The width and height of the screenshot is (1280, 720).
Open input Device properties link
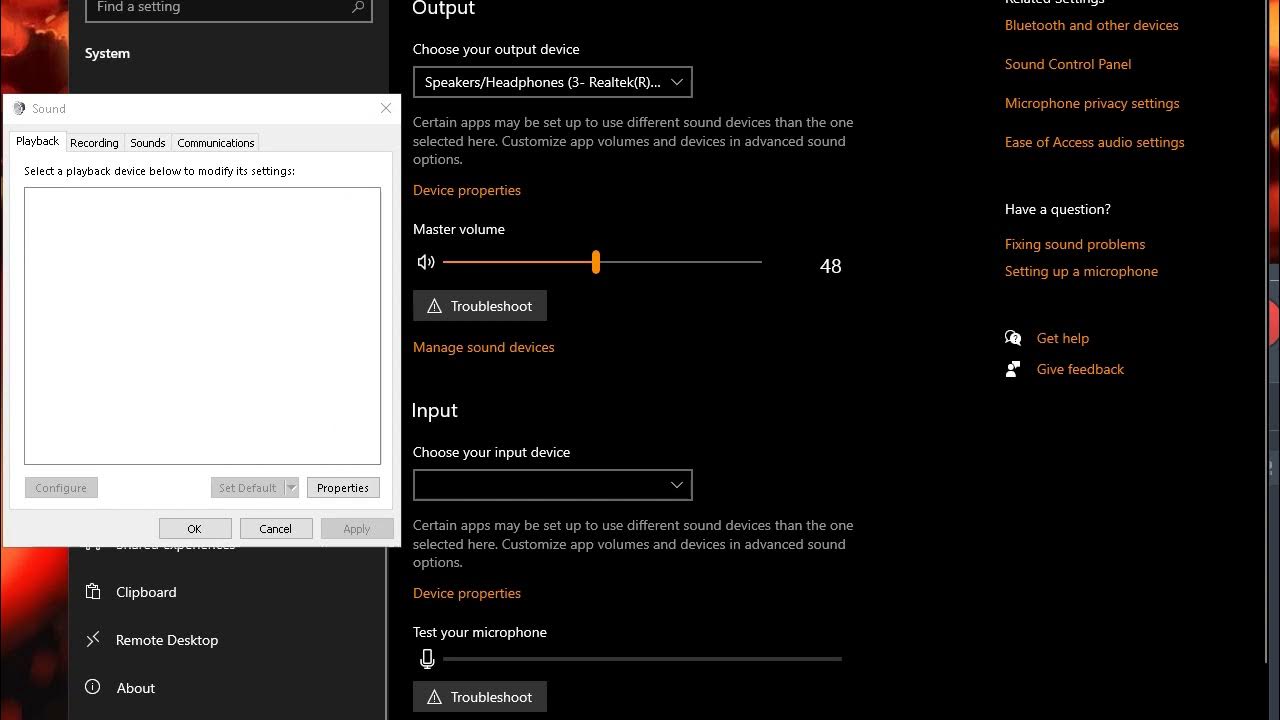click(x=467, y=593)
